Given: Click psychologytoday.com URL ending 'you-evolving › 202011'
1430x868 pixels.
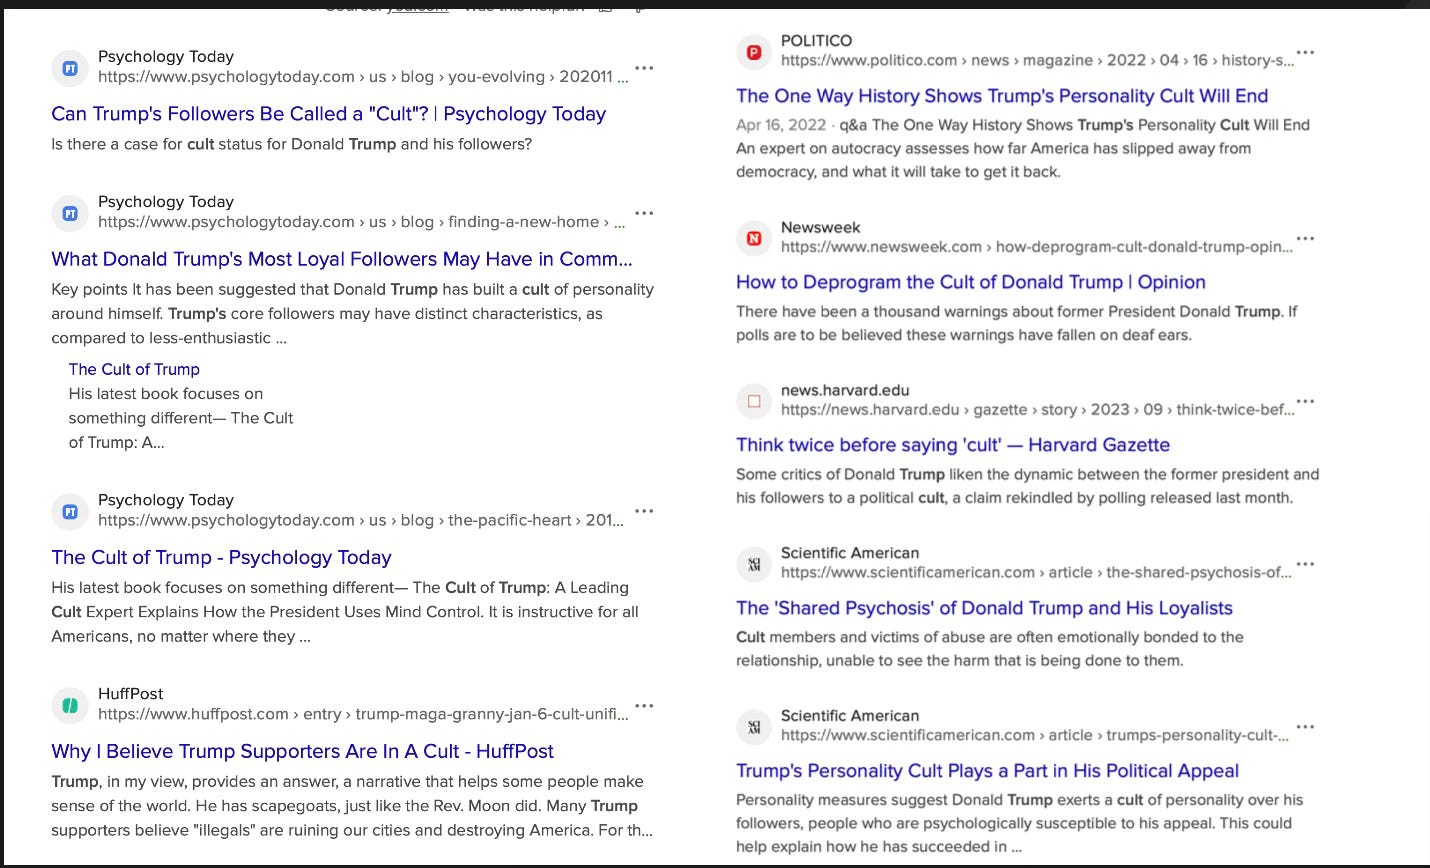Looking at the screenshot, I should point(363,77).
